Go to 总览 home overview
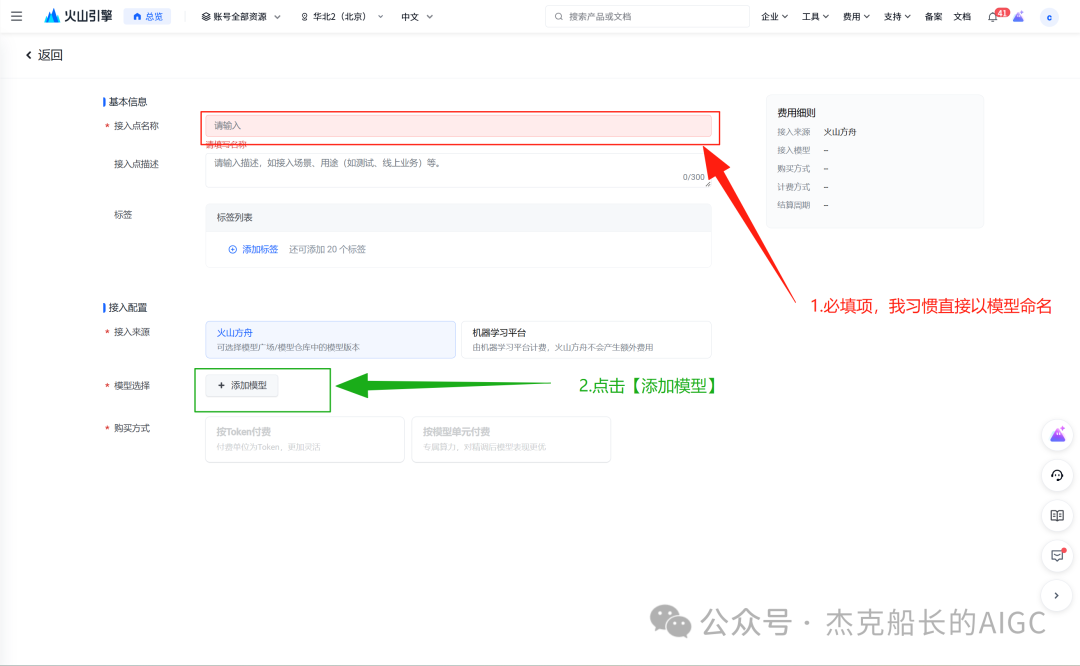 pyautogui.click(x=147, y=17)
